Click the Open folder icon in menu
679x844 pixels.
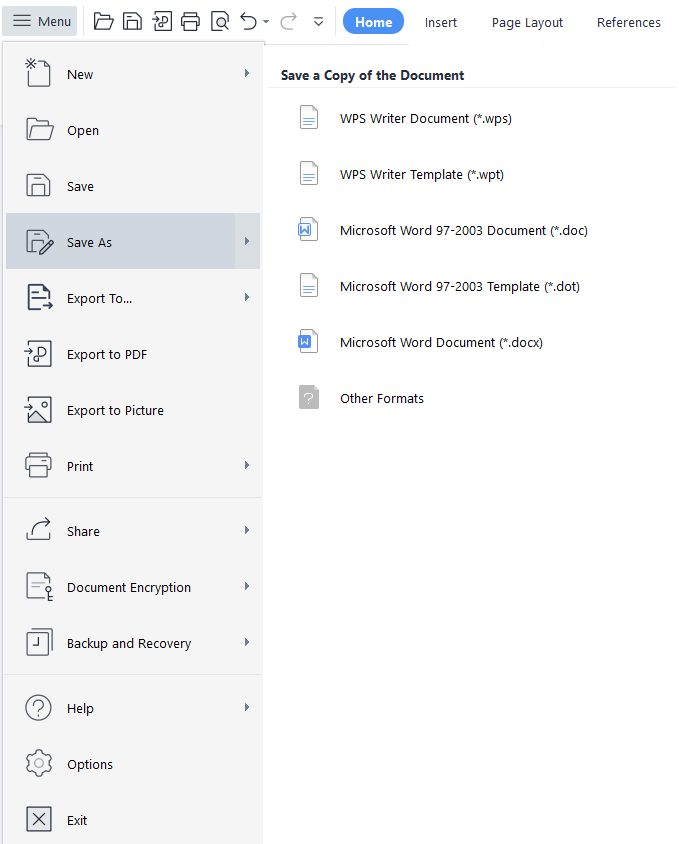pos(39,129)
